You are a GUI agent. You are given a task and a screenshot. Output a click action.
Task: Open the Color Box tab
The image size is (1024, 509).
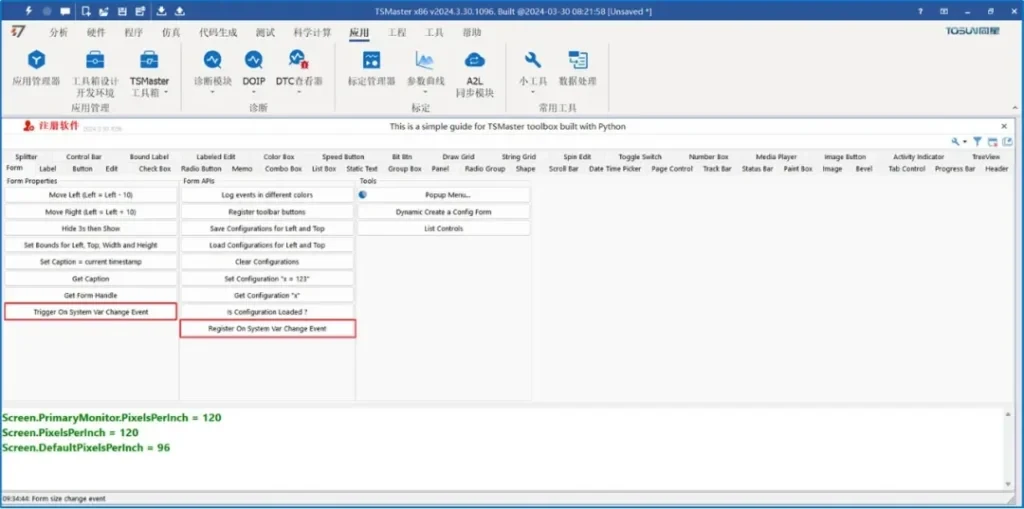(x=278, y=157)
